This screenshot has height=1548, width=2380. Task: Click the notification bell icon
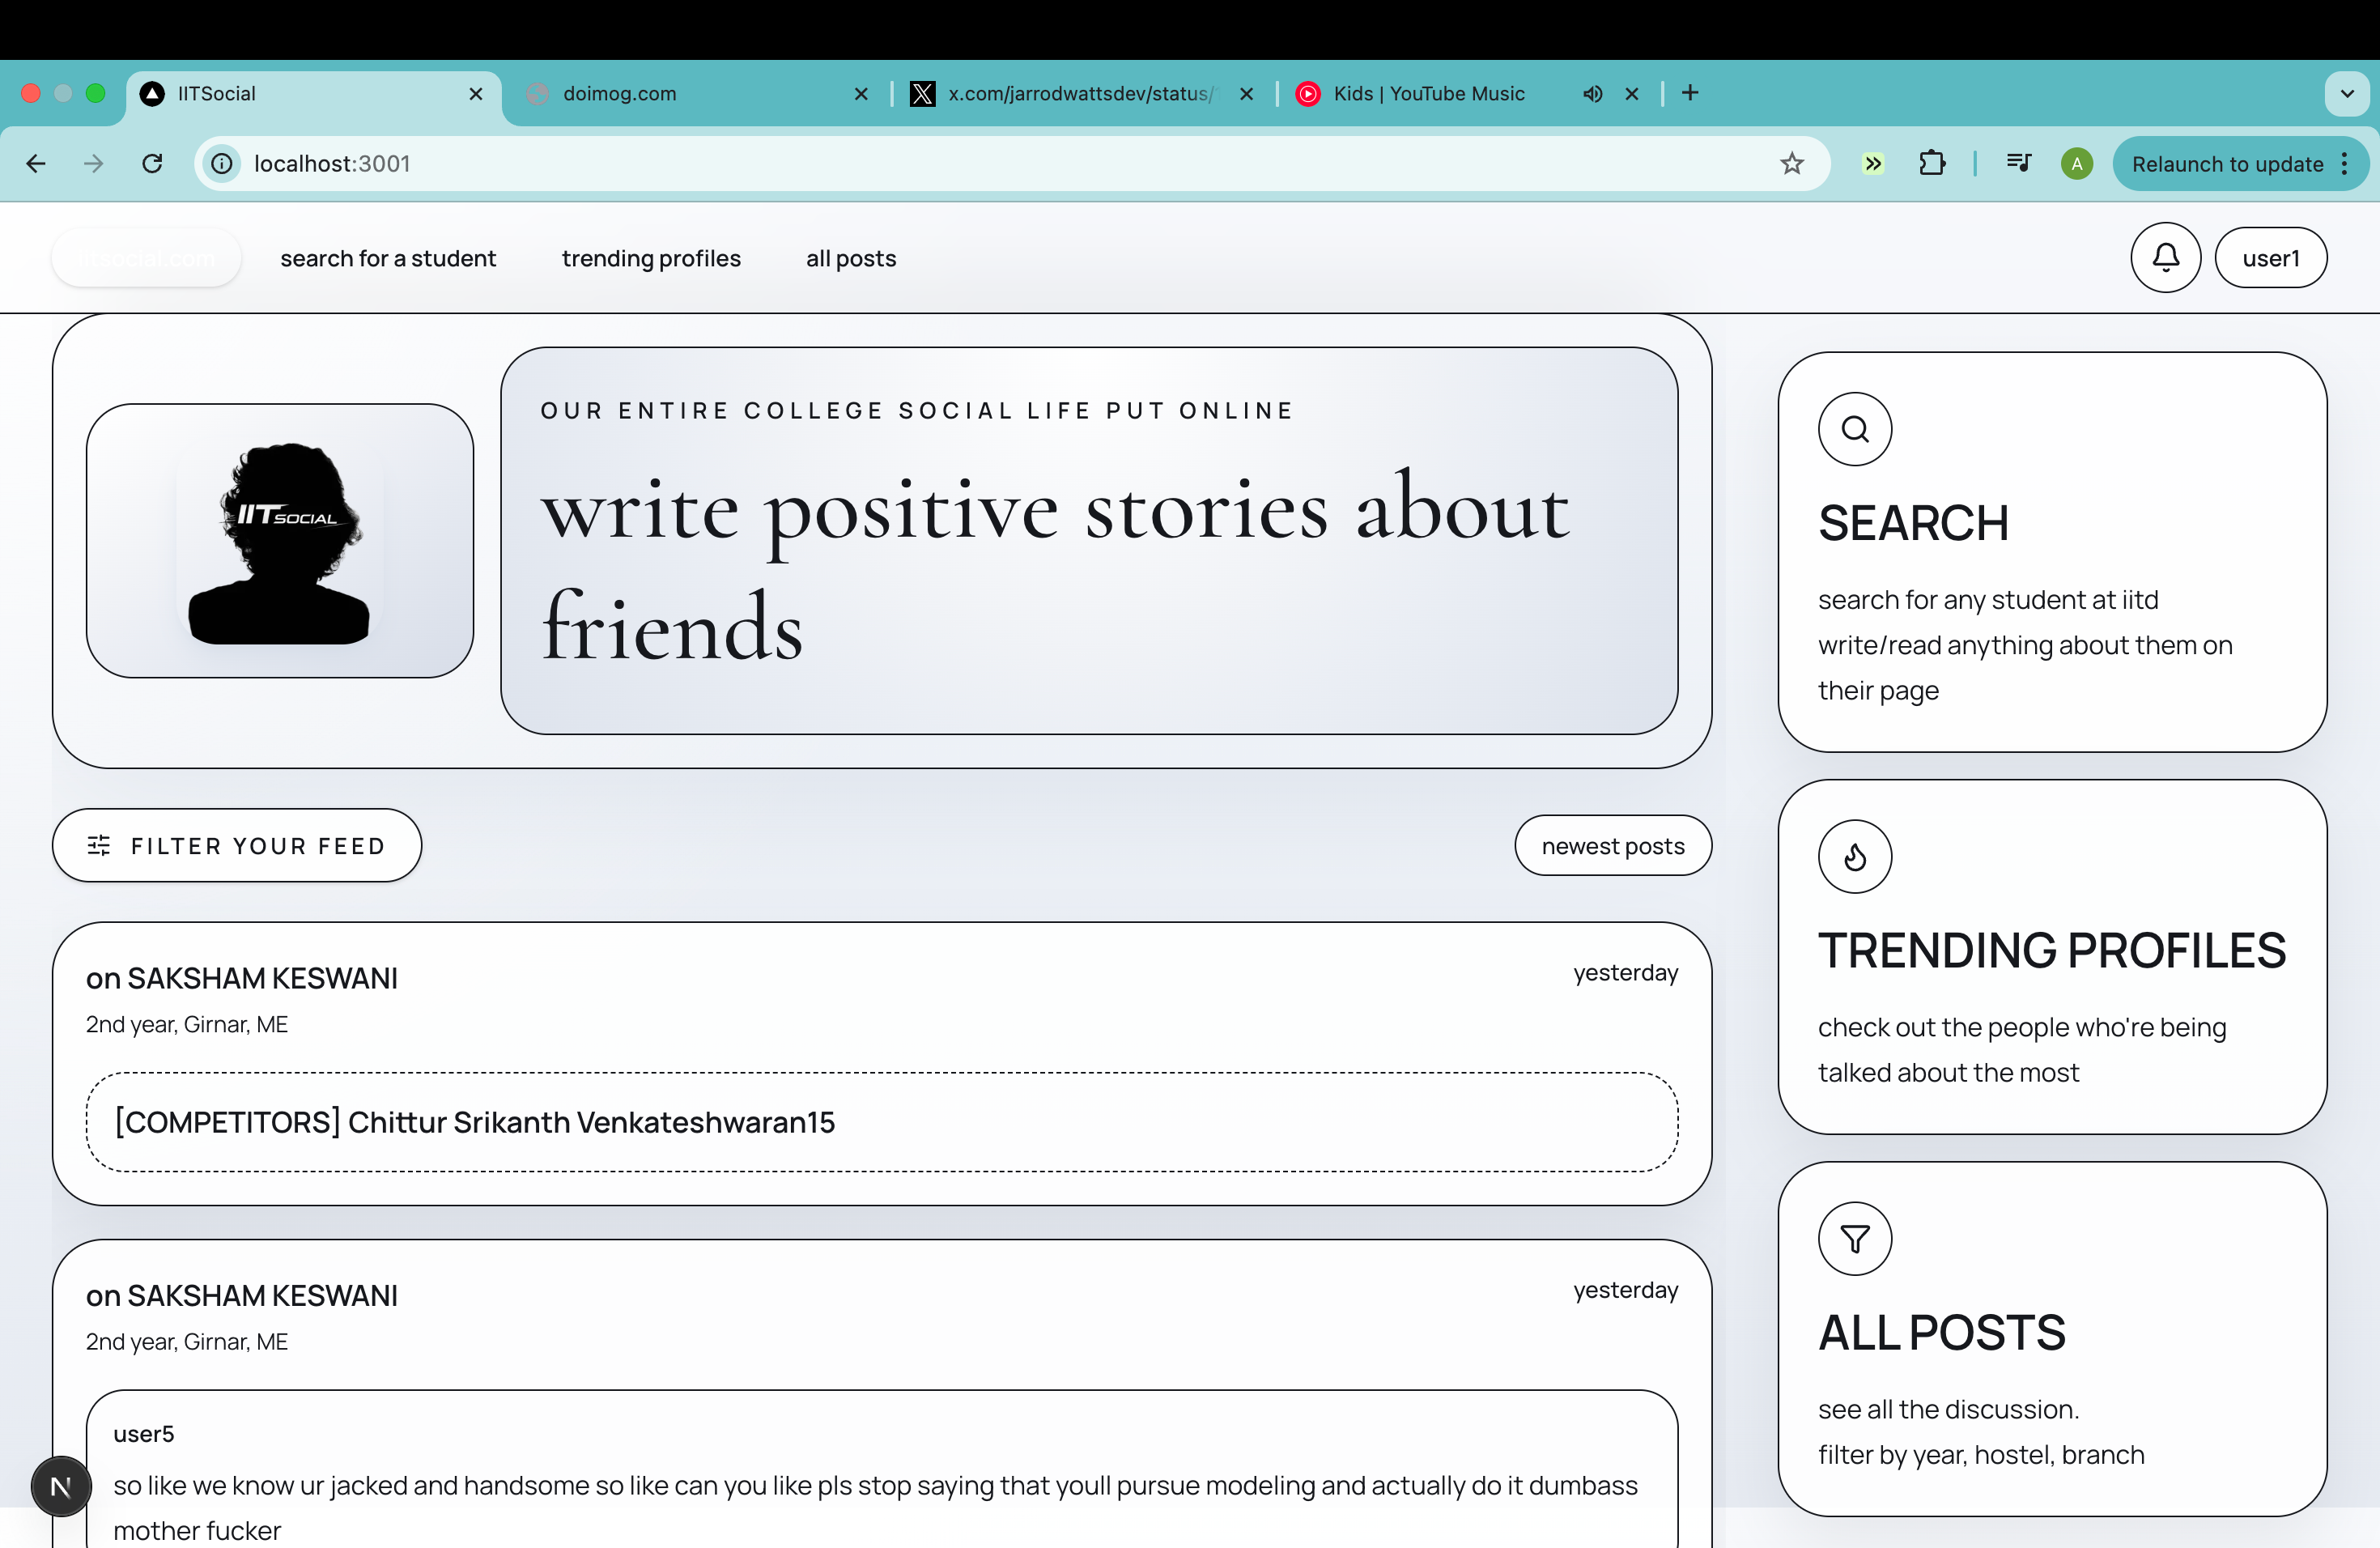2165,258
